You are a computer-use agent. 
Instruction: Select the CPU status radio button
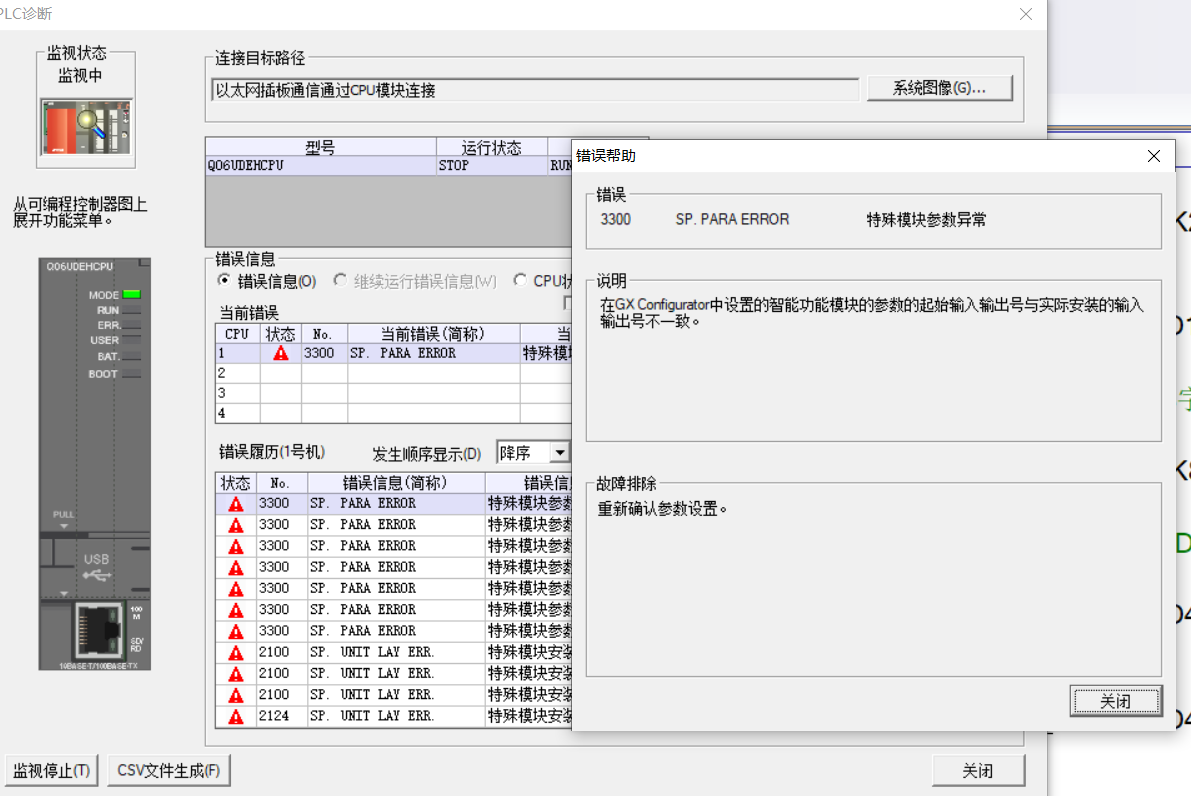[520, 281]
